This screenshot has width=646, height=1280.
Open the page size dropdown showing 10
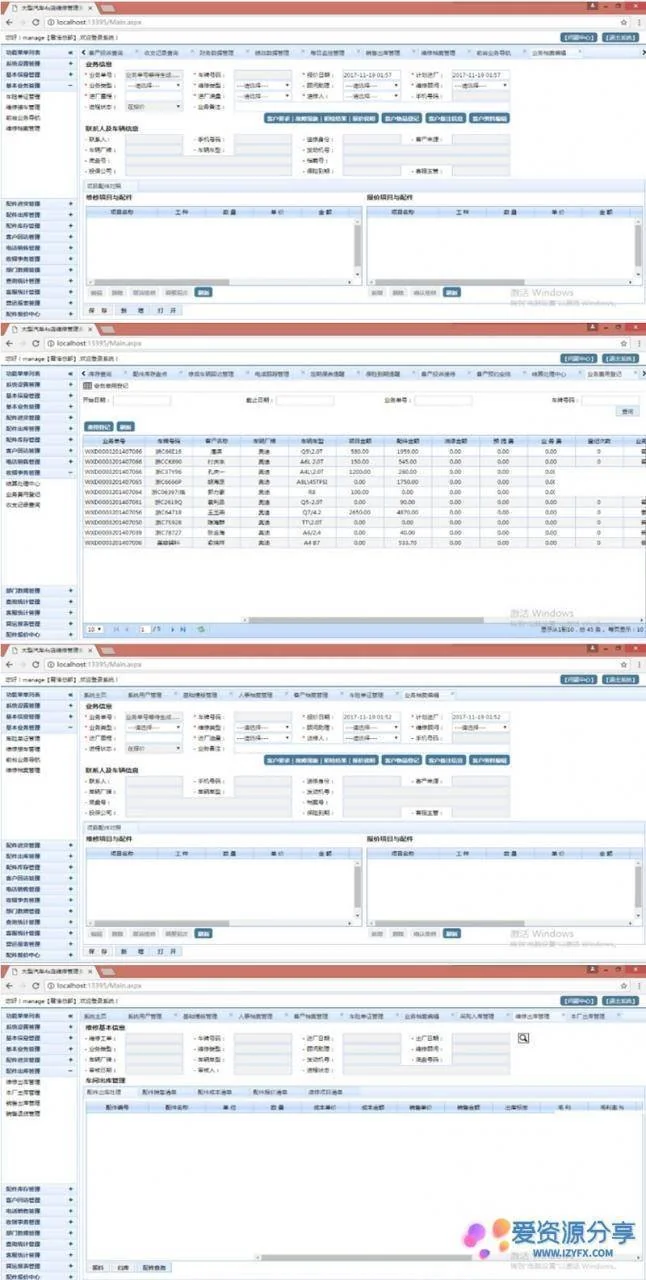coord(94,629)
